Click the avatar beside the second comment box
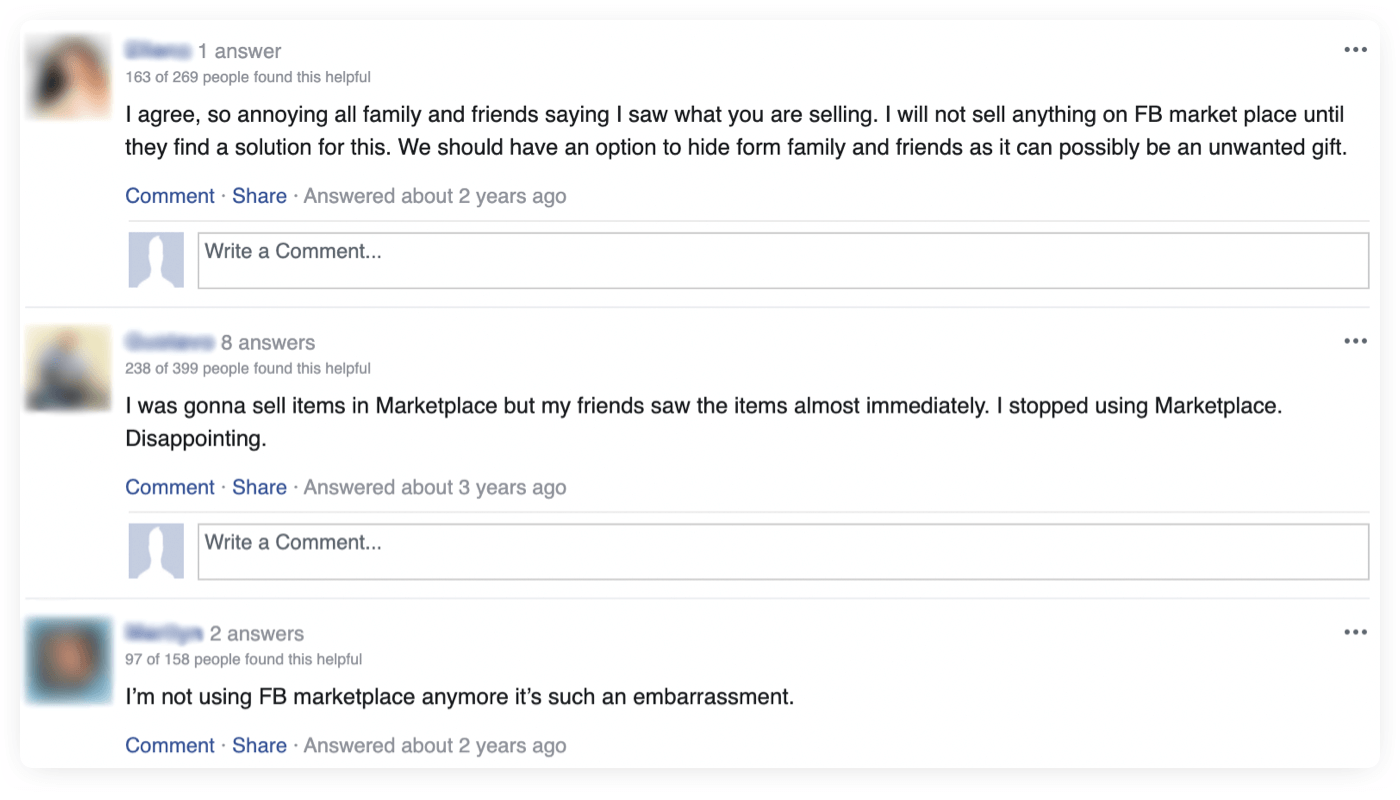The width and height of the screenshot is (1400, 800). coord(156,551)
